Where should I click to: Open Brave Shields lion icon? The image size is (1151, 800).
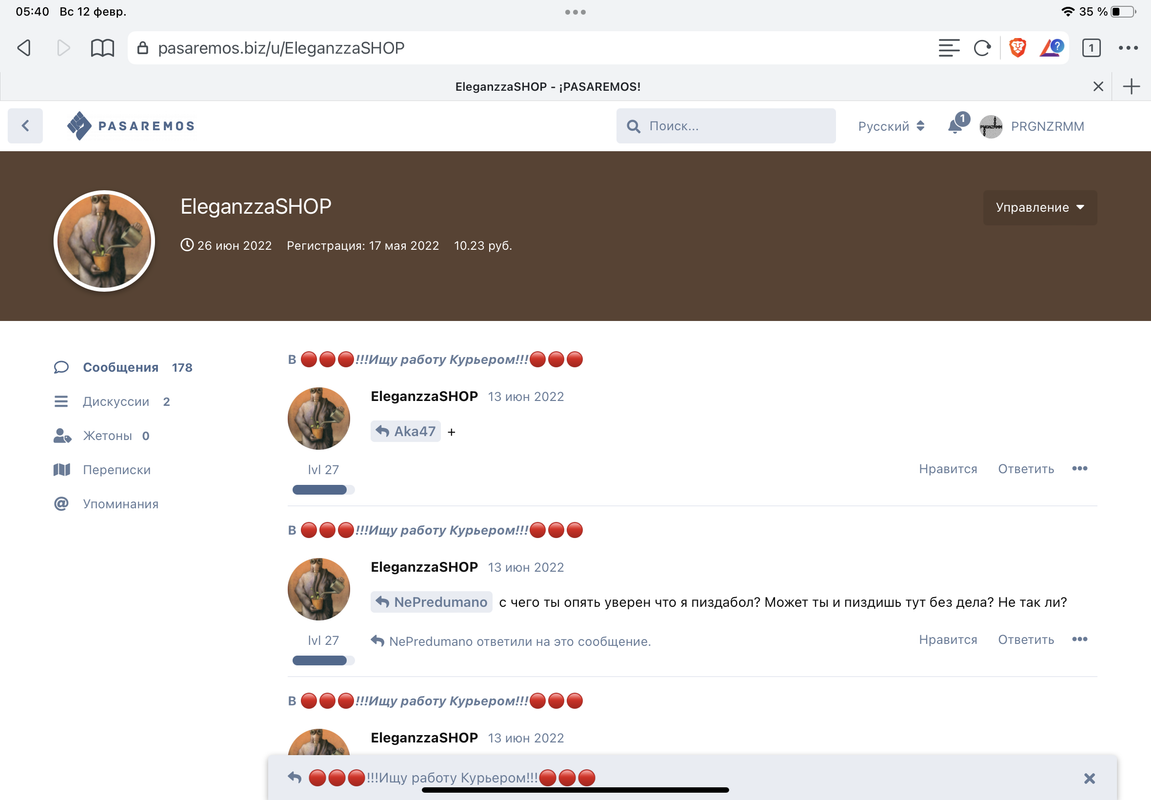(1017, 48)
